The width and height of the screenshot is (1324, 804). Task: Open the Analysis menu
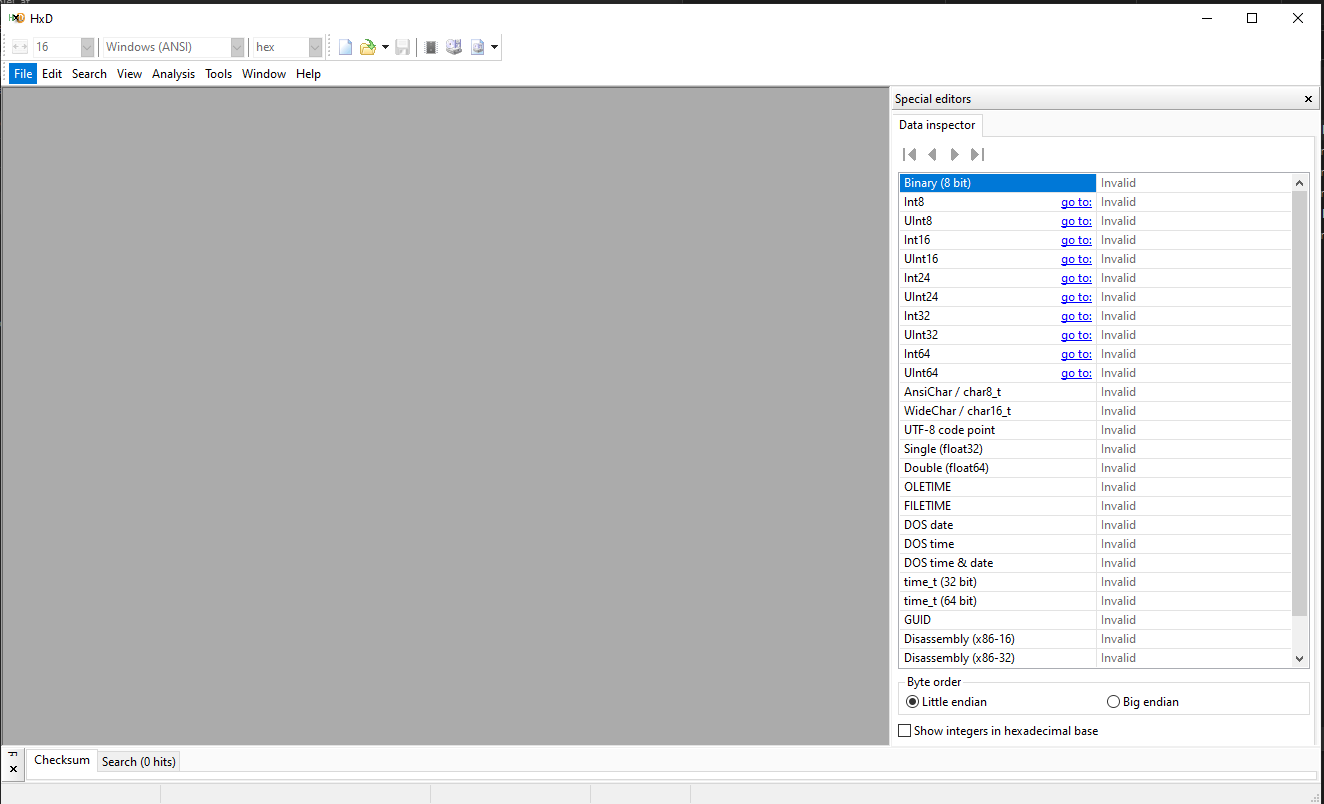tap(173, 74)
